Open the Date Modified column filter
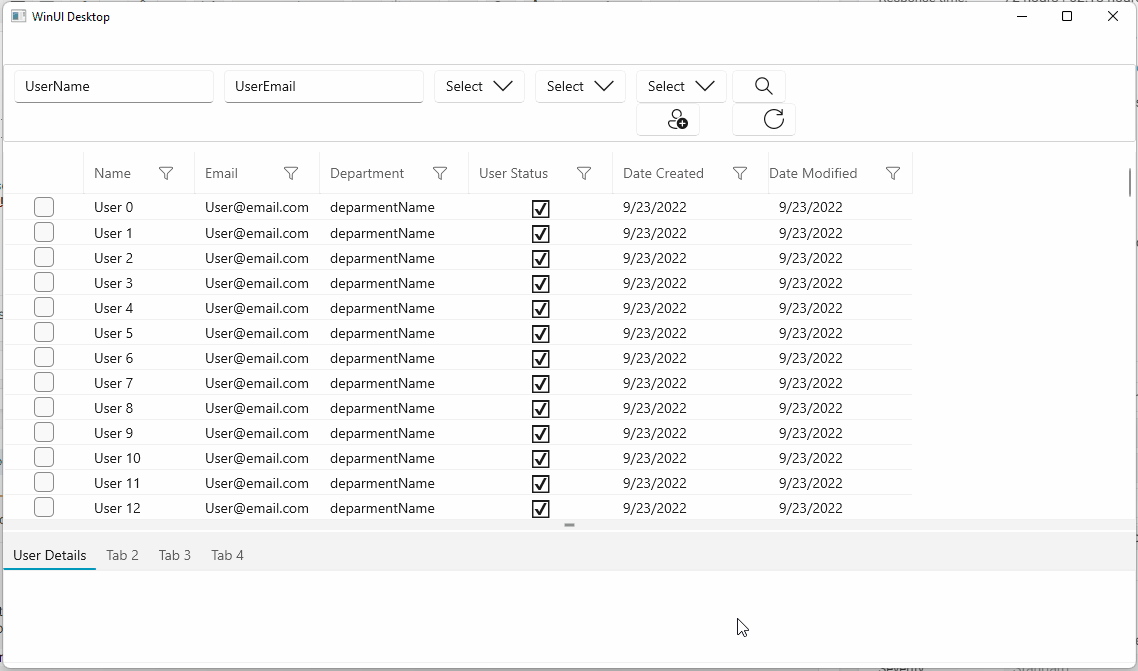 click(894, 173)
